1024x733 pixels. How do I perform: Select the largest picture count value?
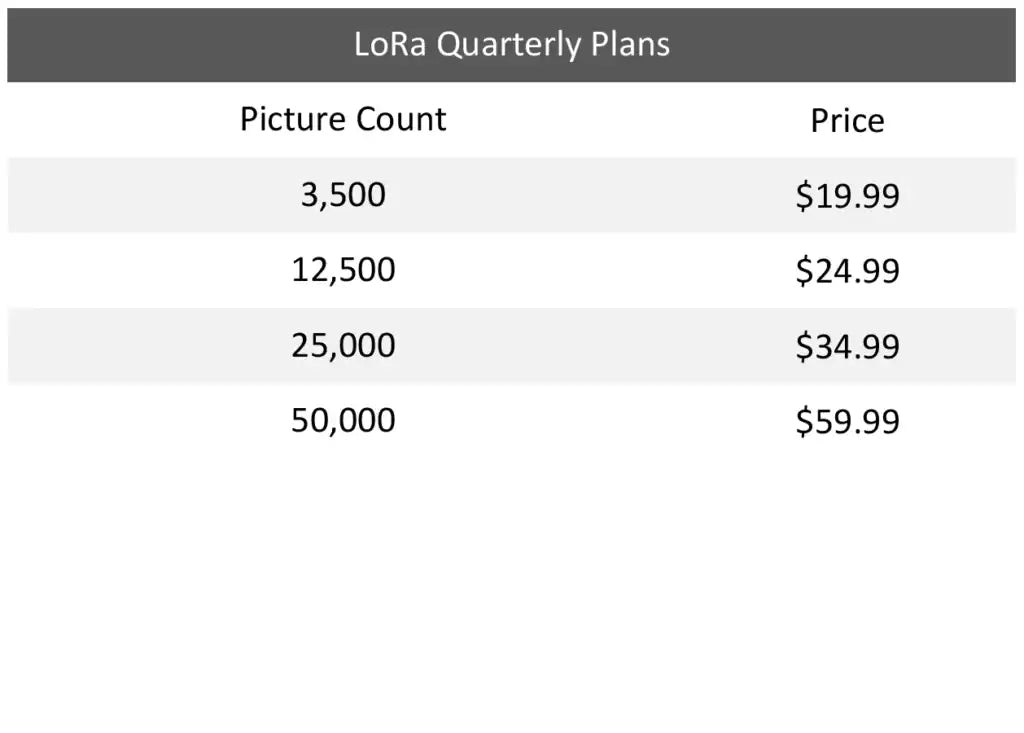(343, 420)
